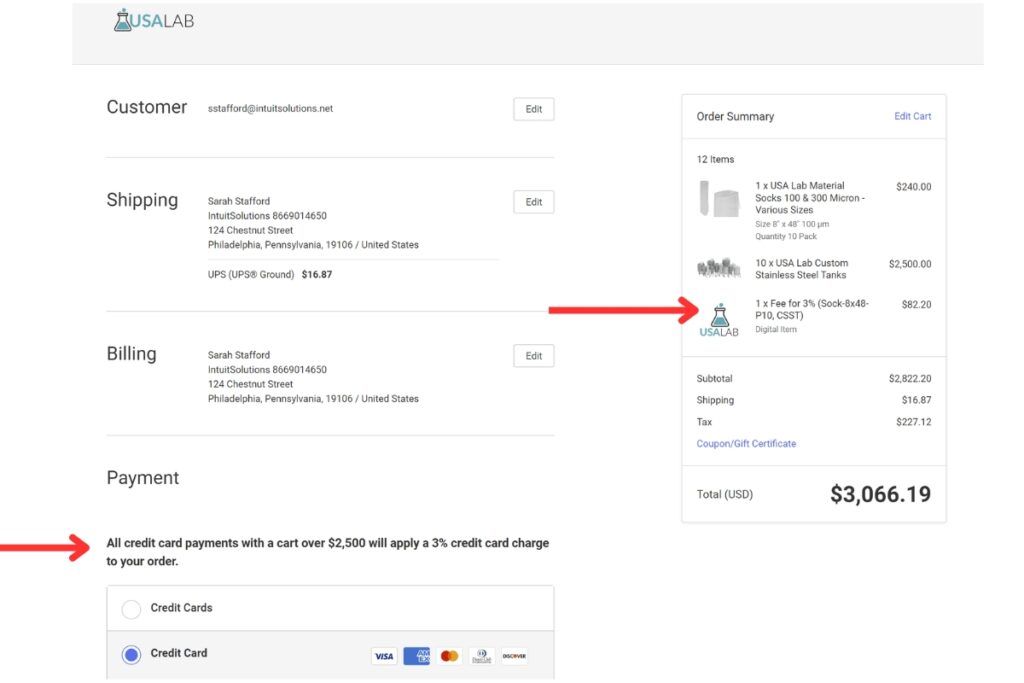The height and width of the screenshot is (683, 1024).
Task: Click Edit next to the Shipping section
Action: 533,201
